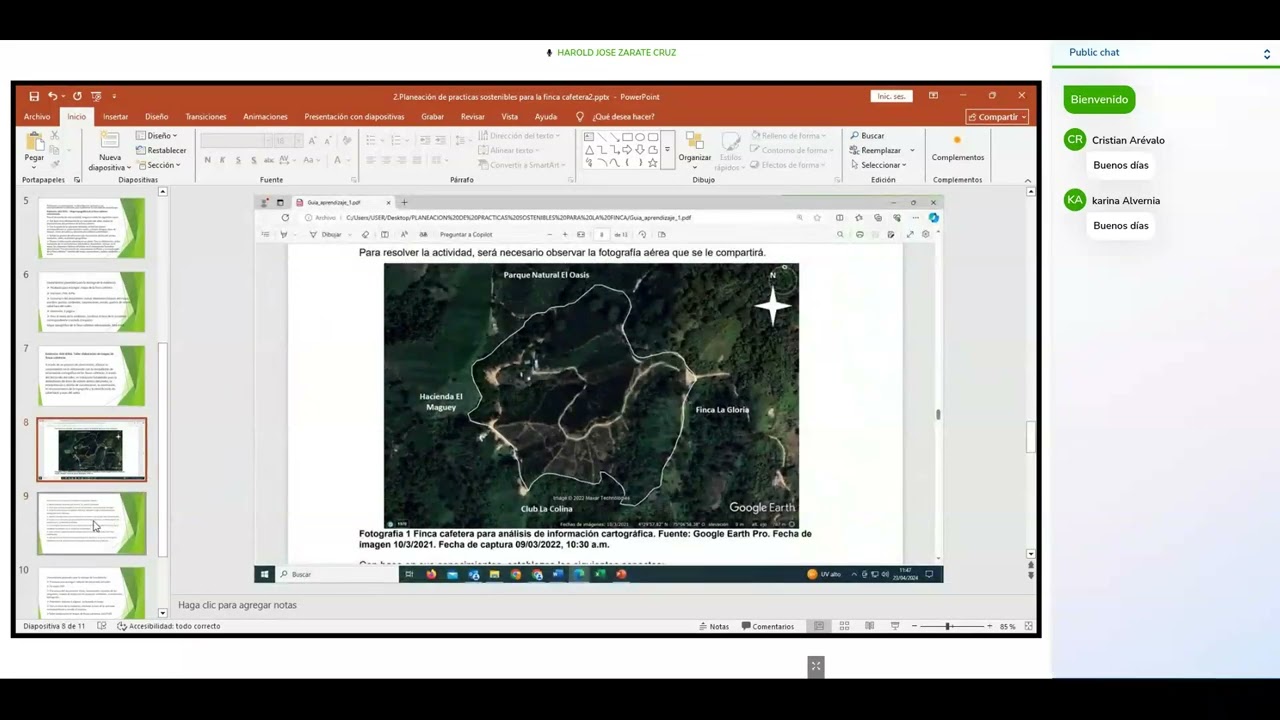The width and height of the screenshot is (1280, 720).
Task: Click the clear formatting icon in Fuente
Action: [x=346, y=141]
